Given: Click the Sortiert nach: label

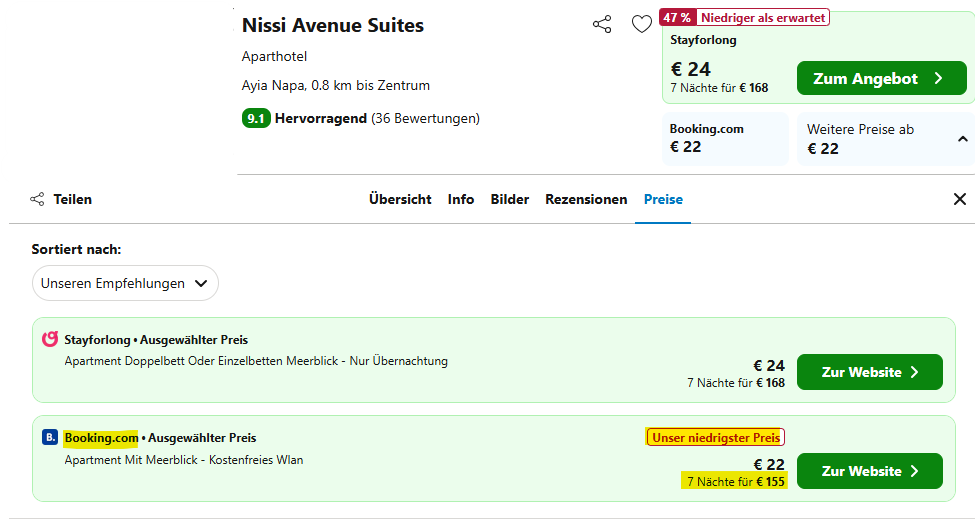Looking at the screenshot, I should click(x=76, y=249).
